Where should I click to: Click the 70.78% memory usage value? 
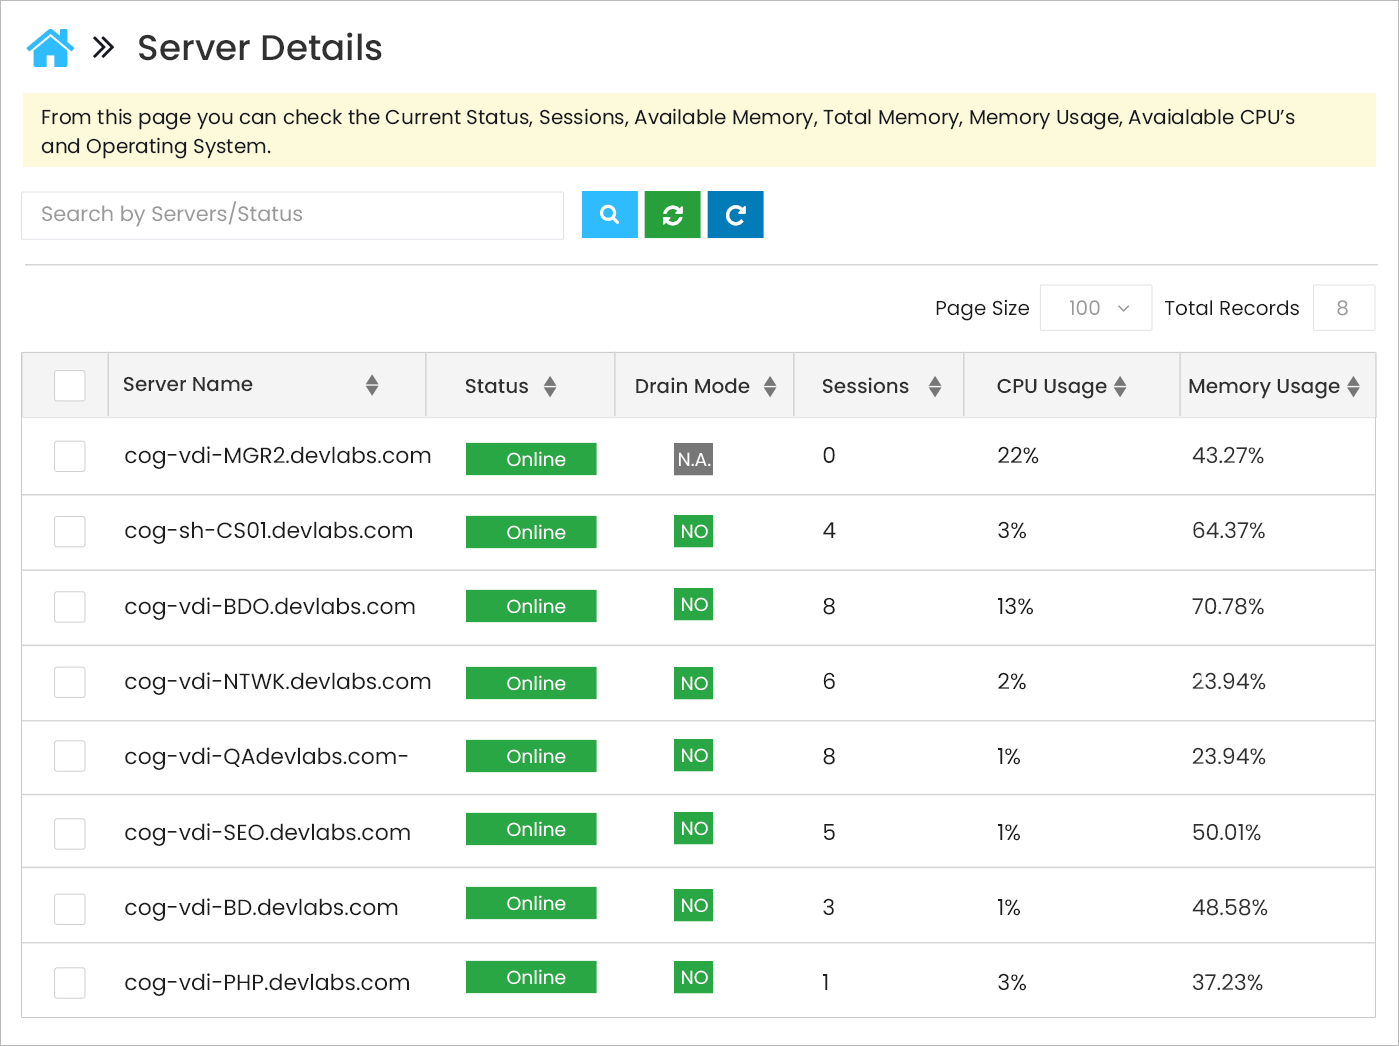coord(1228,607)
